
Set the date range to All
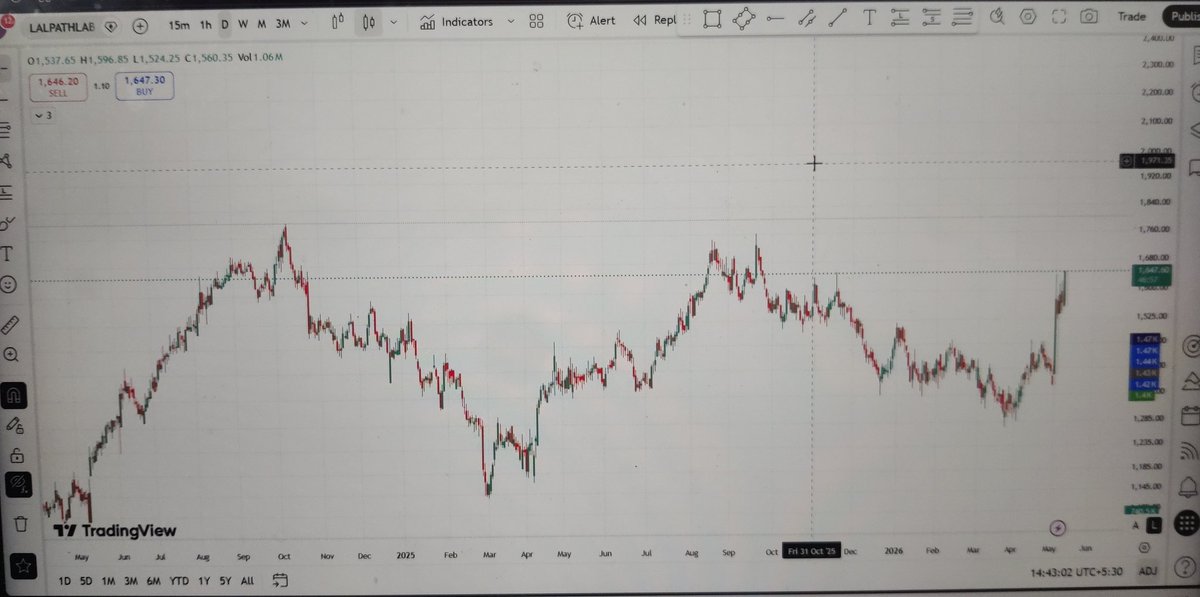tap(247, 581)
